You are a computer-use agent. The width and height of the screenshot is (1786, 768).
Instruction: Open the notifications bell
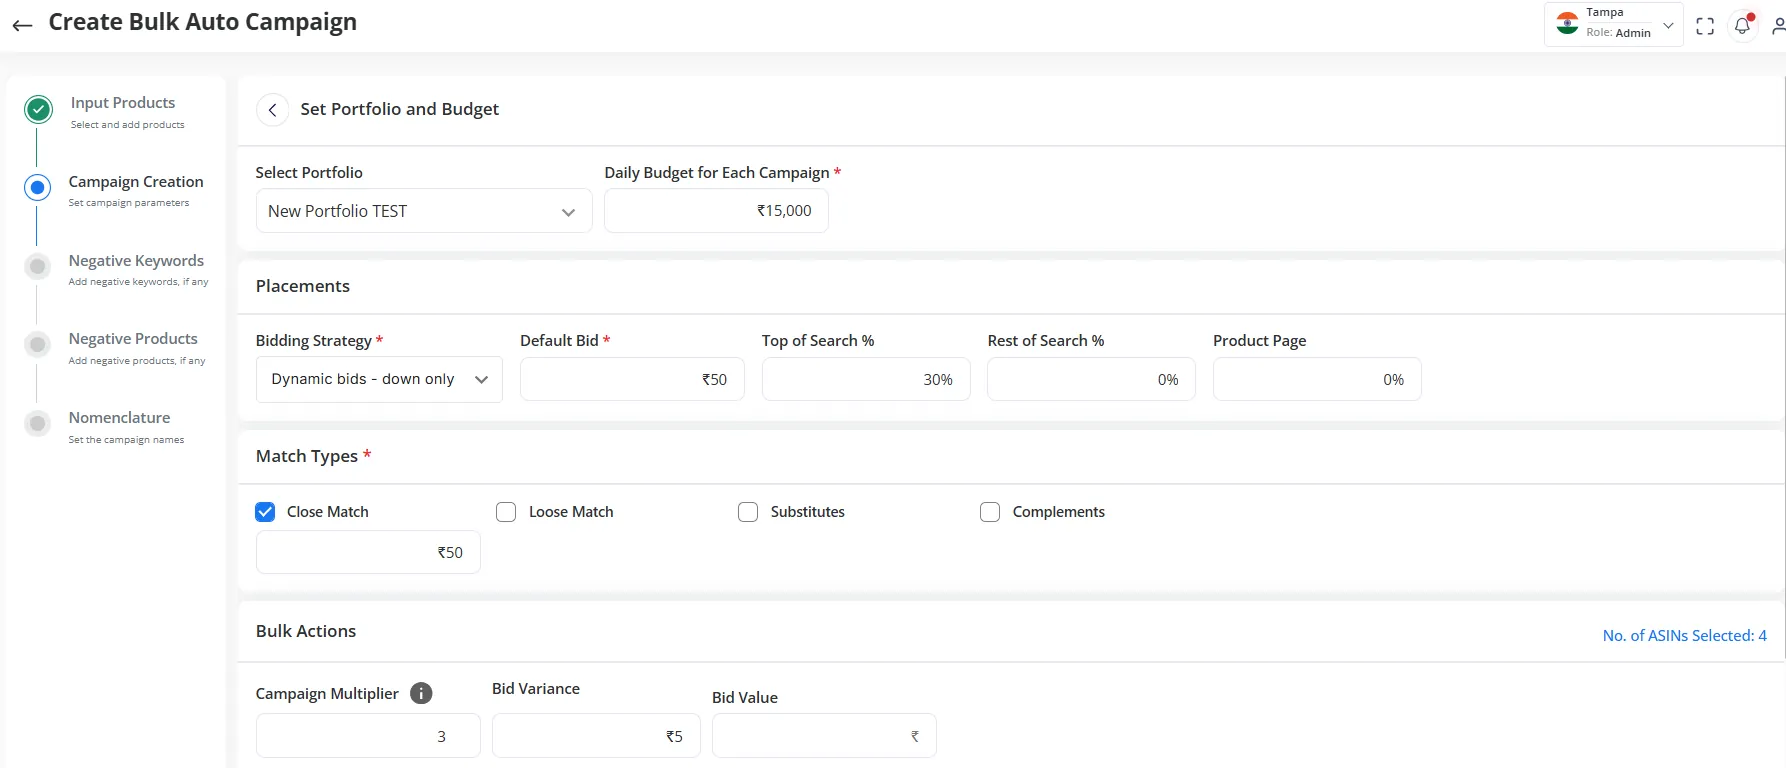tap(1742, 26)
